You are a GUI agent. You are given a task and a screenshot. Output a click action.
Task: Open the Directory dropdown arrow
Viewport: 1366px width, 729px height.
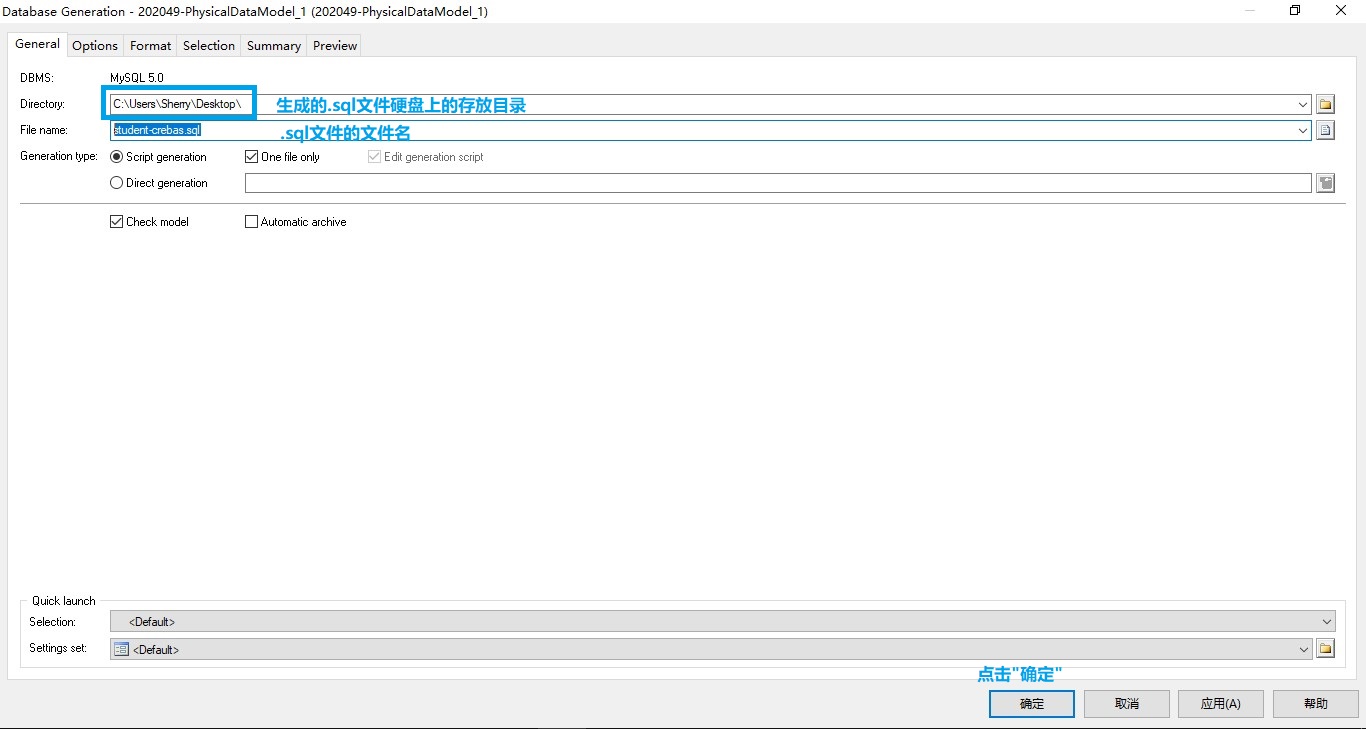[x=1302, y=103]
